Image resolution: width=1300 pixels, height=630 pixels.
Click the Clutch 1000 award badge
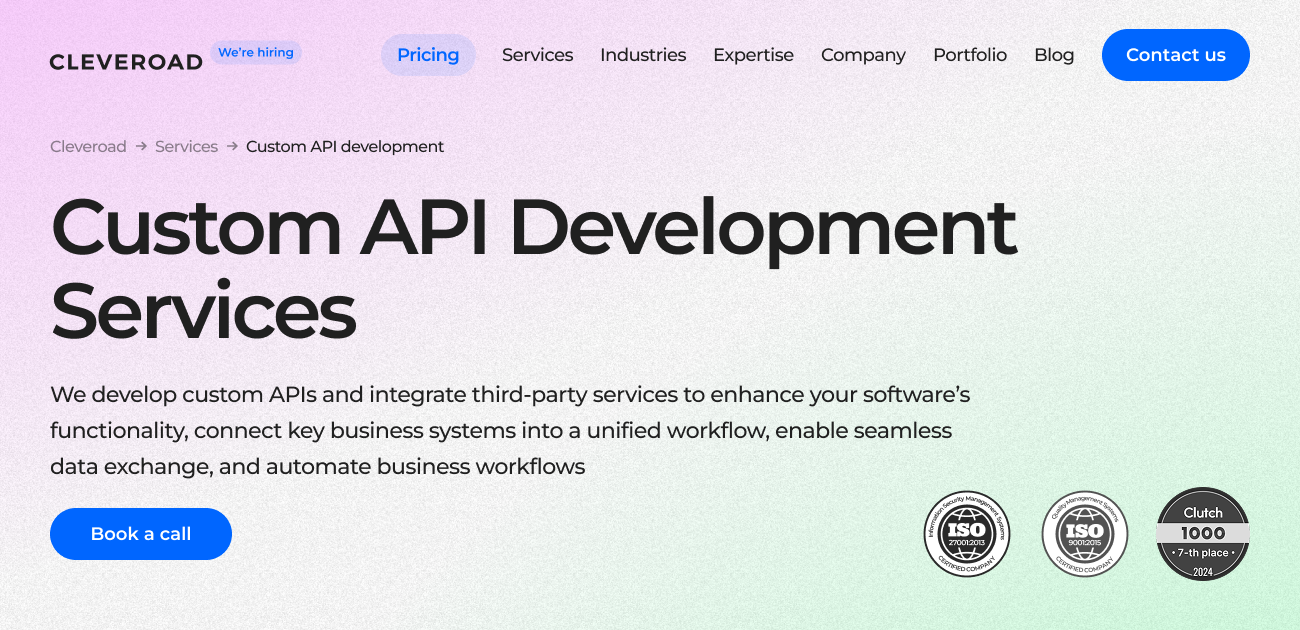[x=1203, y=535]
